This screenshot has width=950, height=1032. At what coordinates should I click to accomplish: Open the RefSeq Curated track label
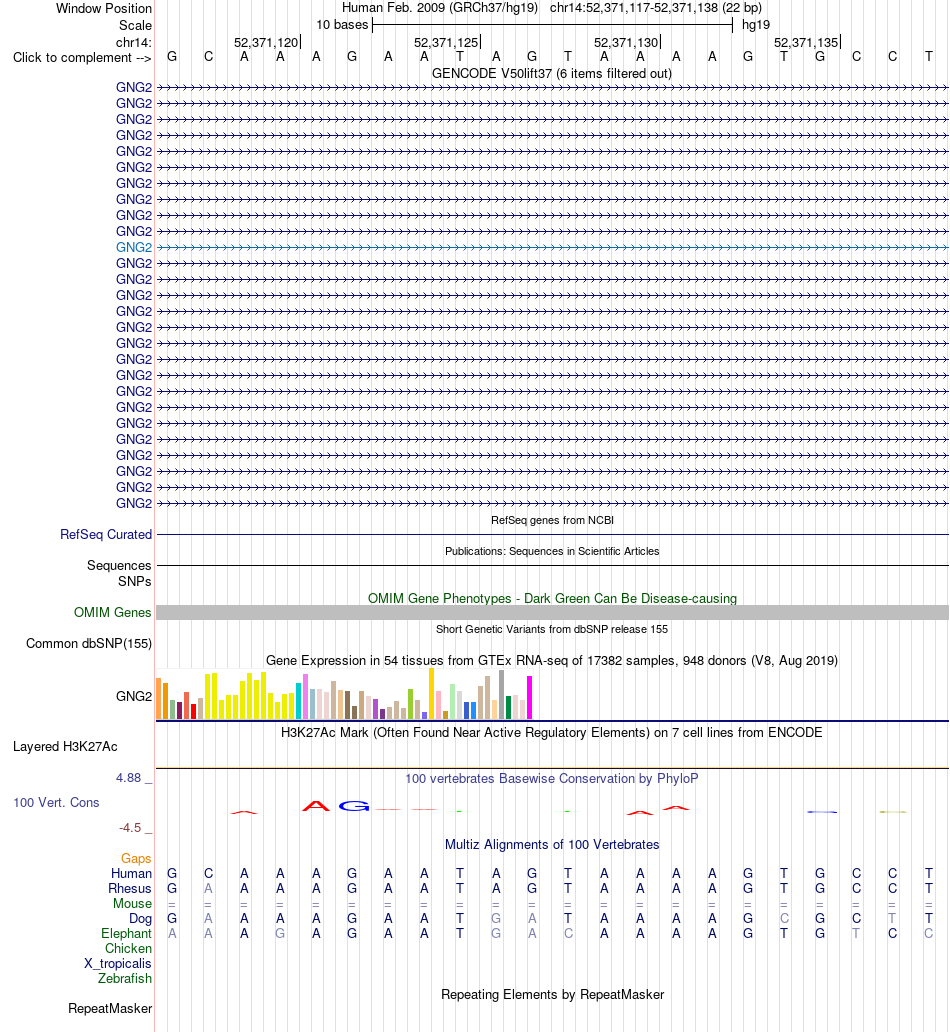[x=106, y=534]
